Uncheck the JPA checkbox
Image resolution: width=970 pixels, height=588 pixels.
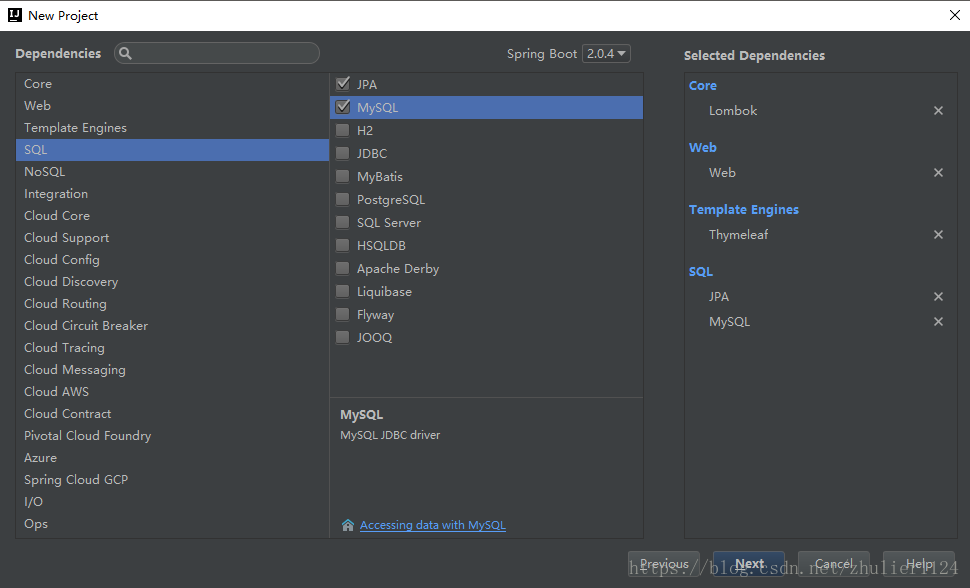(343, 84)
